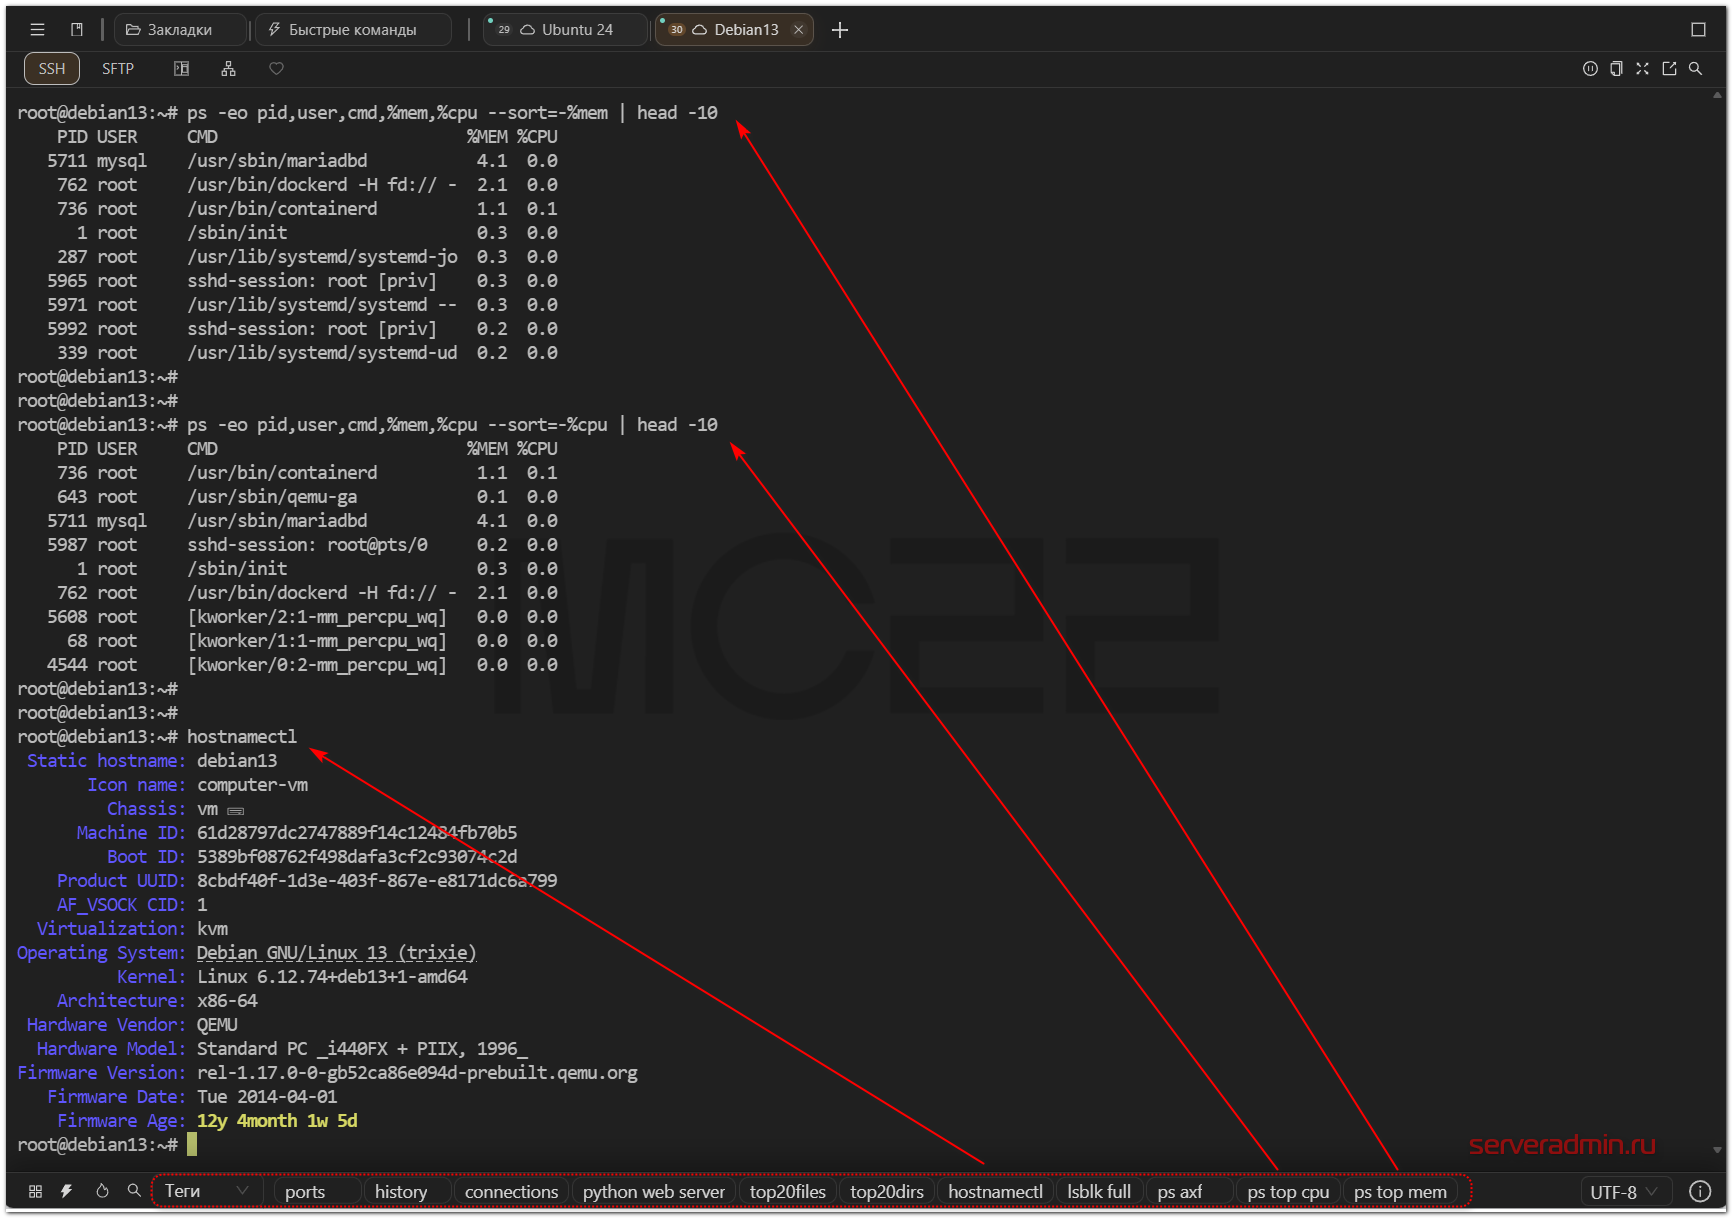Screen dimensions: 1732x1218
Task: Toggle the split terminal/file panel icon
Action: (x=181, y=69)
